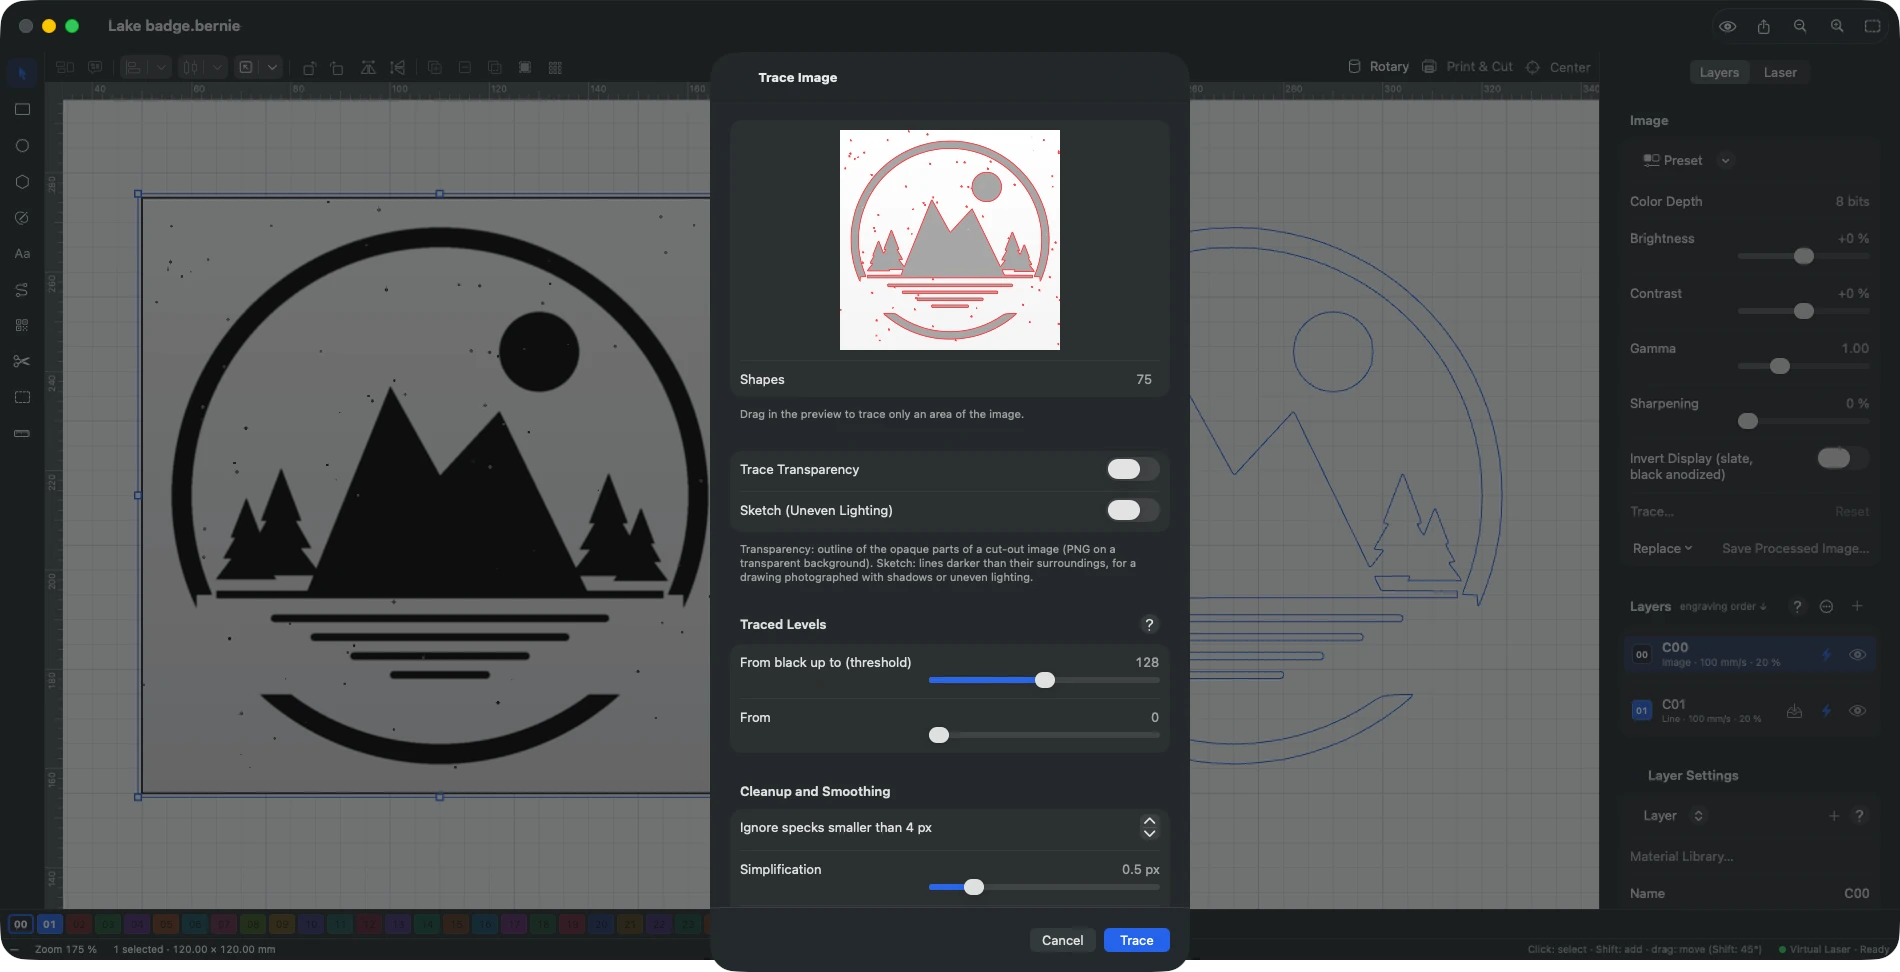Click the flip vertical toolbar icon

398,67
